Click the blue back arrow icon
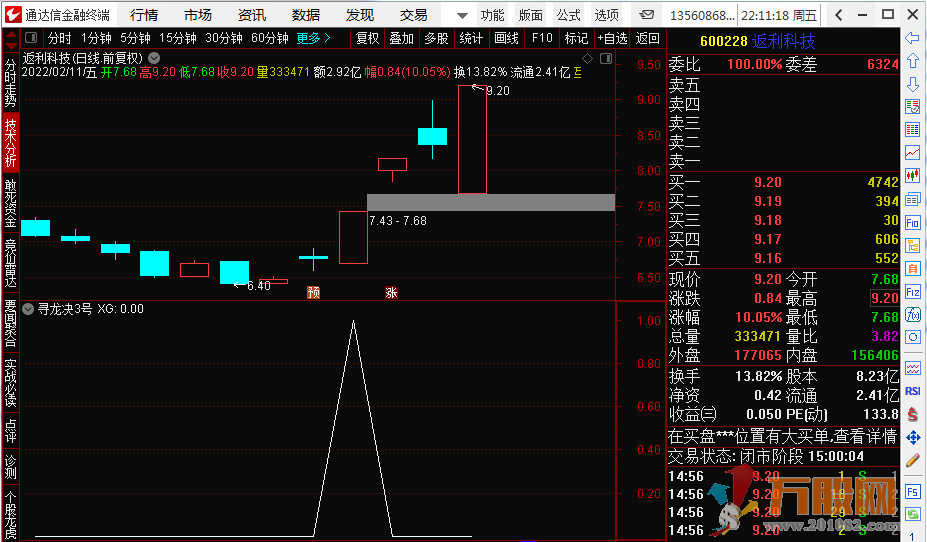The height and width of the screenshot is (542, 927). click(912, 38)
